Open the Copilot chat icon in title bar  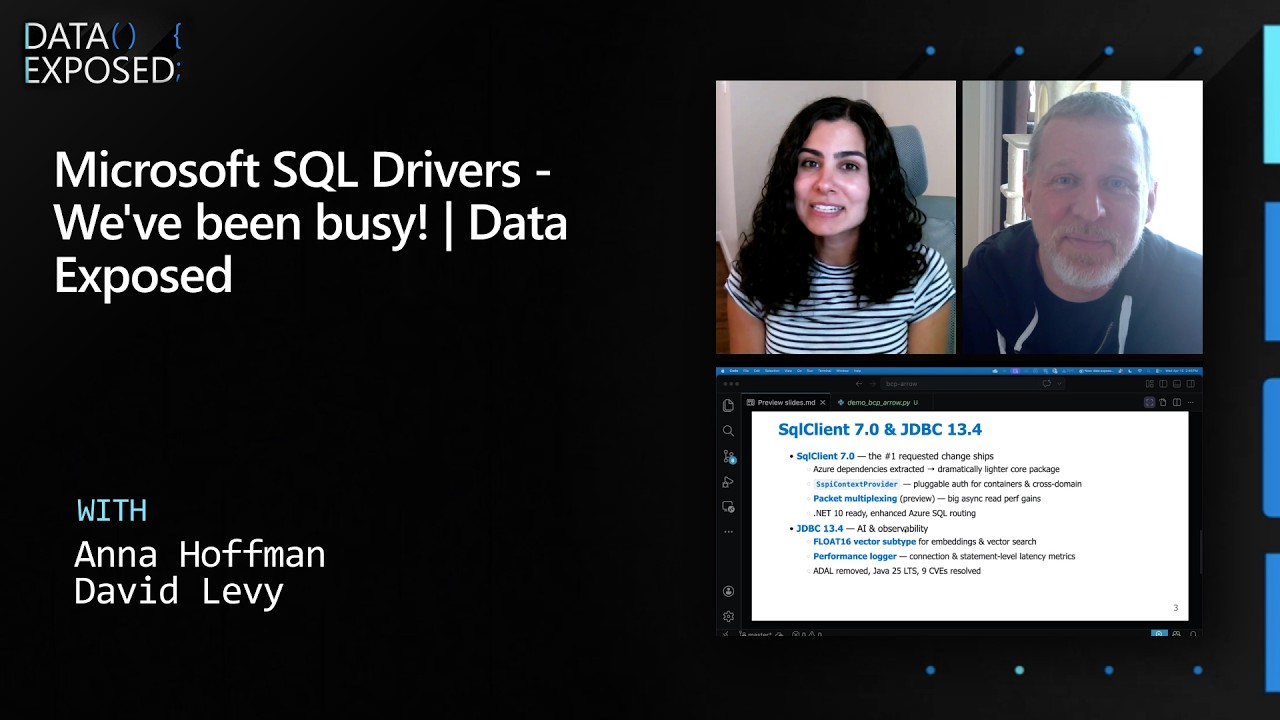(x=1046, y=384)
